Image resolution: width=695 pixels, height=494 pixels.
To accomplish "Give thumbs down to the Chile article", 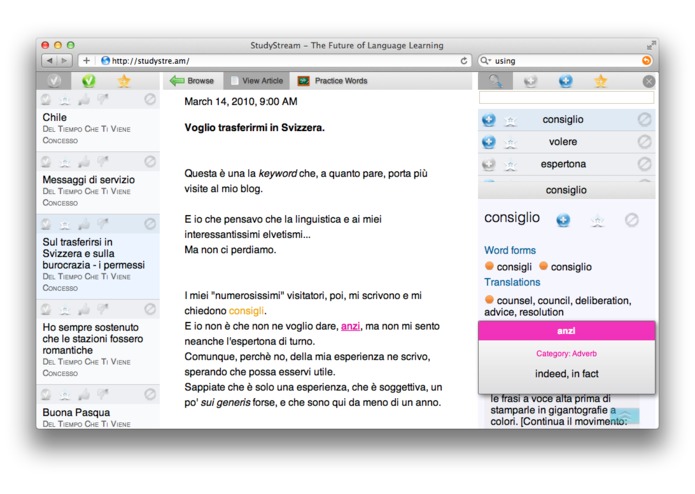I will tap(102, 99).
